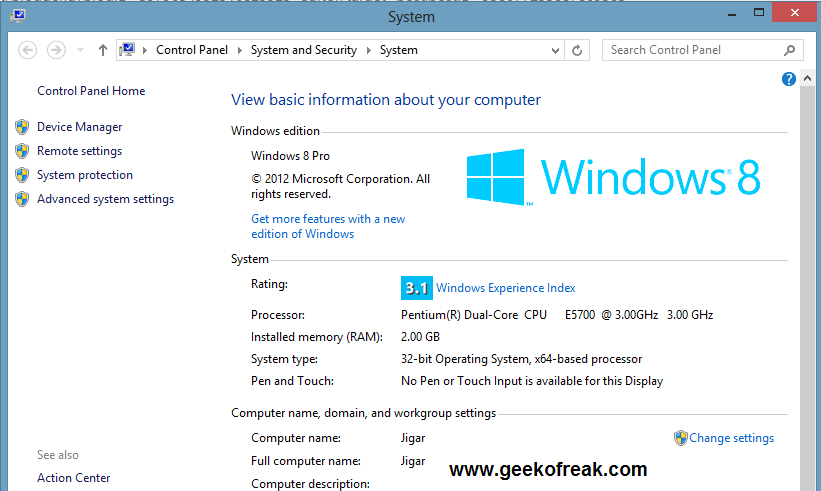Open Remote settings link
The width and height of the screenshot is (821, 491).
click(x=80, y=151)
